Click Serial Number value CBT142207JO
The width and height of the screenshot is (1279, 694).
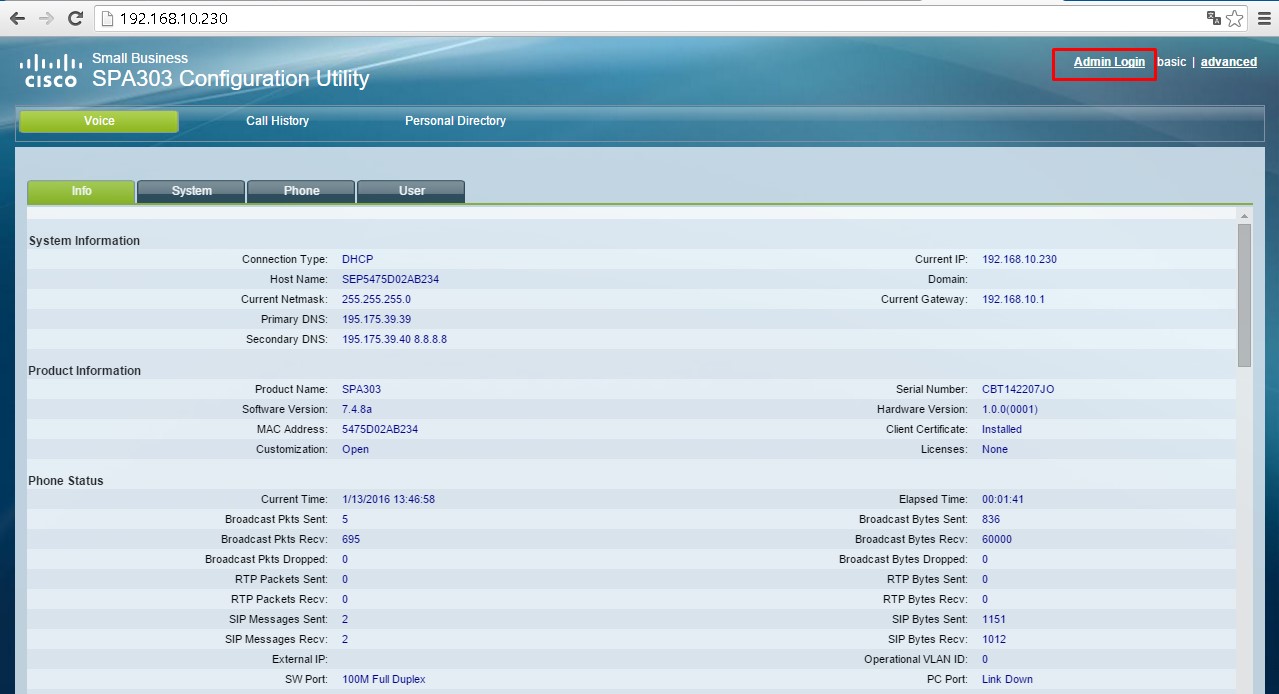1018,389
